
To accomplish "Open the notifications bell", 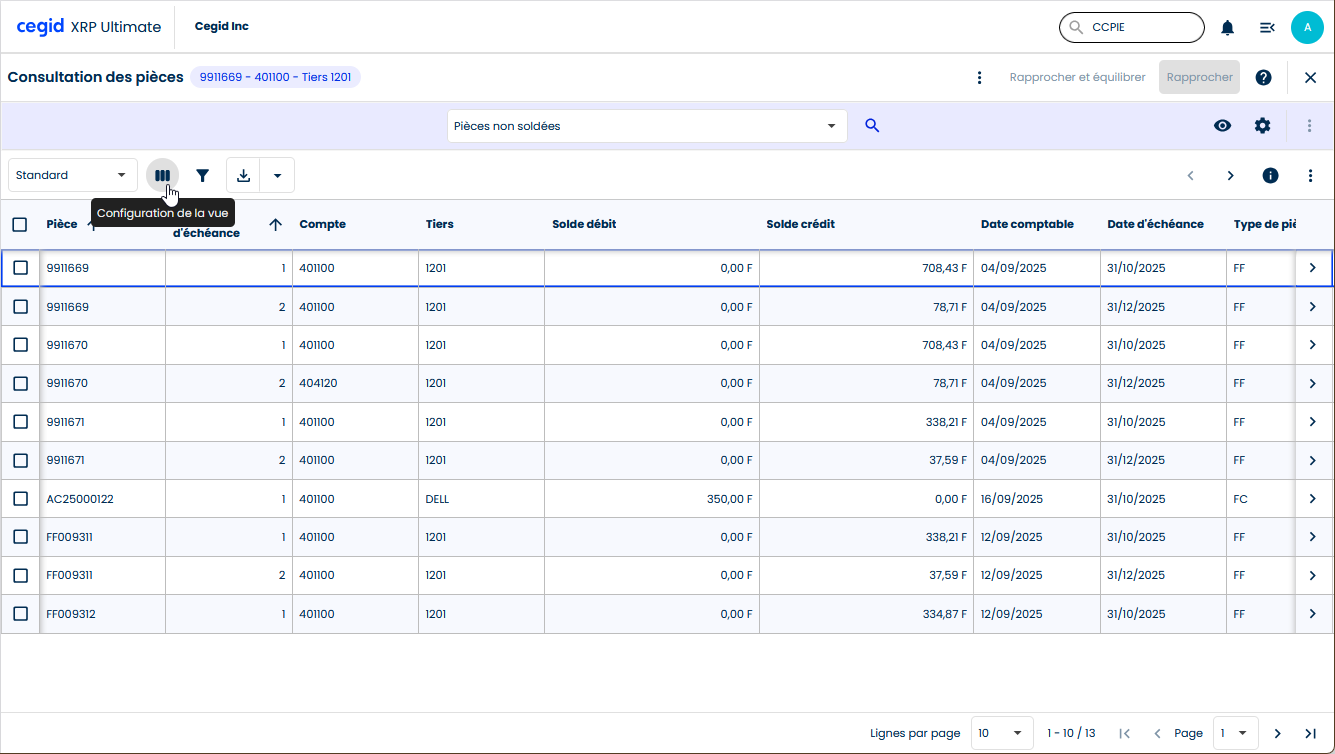I will point(1227,28).
